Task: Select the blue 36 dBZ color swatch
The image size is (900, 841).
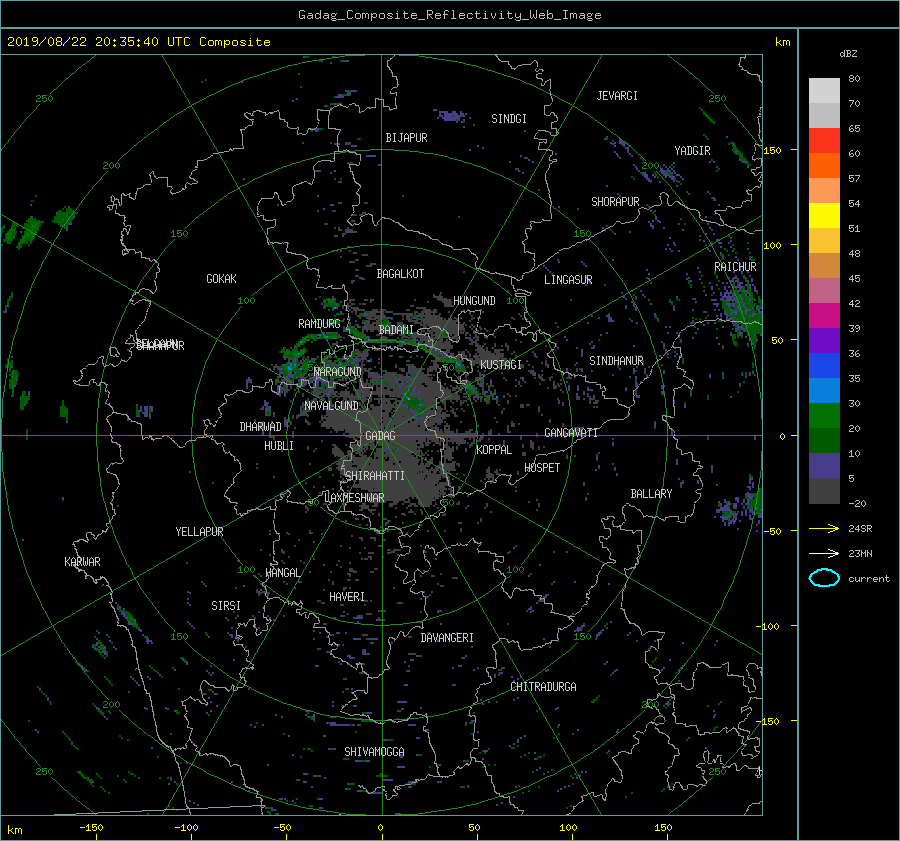Action: [x=824, y=366]
